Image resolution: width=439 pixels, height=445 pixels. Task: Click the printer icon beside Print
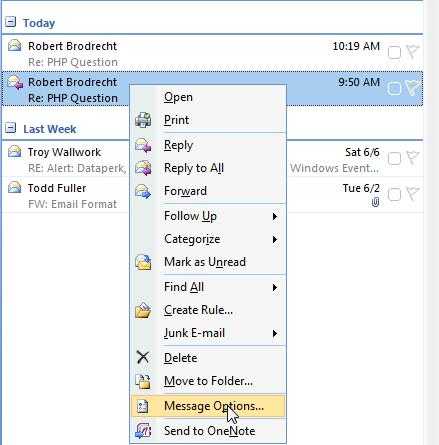tap(143, 120)
